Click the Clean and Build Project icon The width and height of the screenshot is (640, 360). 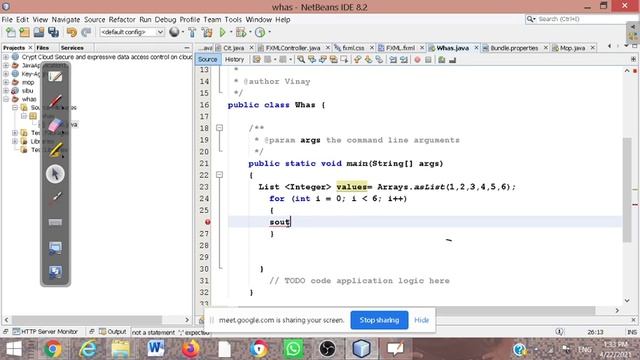tap(207, 32)
